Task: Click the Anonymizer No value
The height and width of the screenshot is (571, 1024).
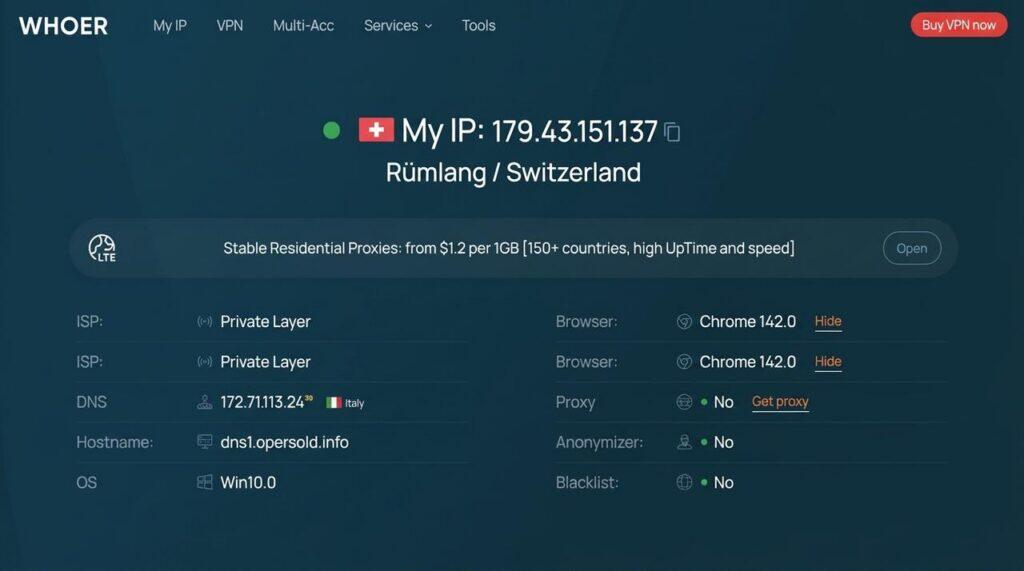Action: click(x=723, y=442)
